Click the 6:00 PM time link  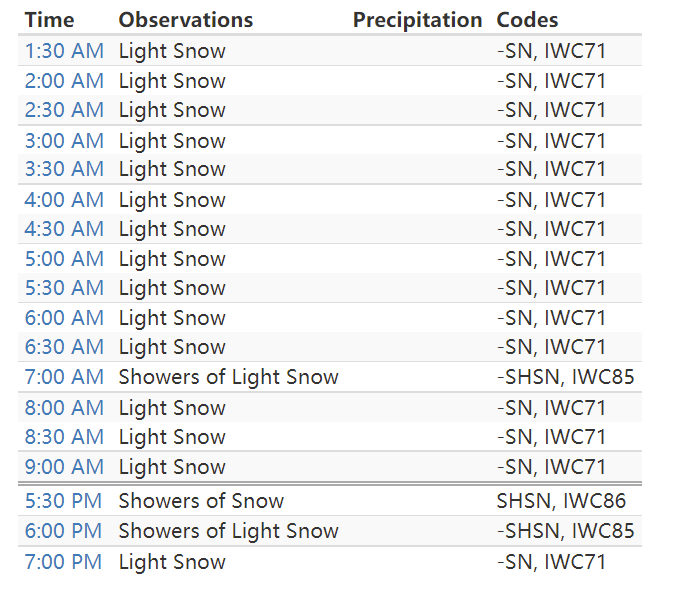(63, 531)
